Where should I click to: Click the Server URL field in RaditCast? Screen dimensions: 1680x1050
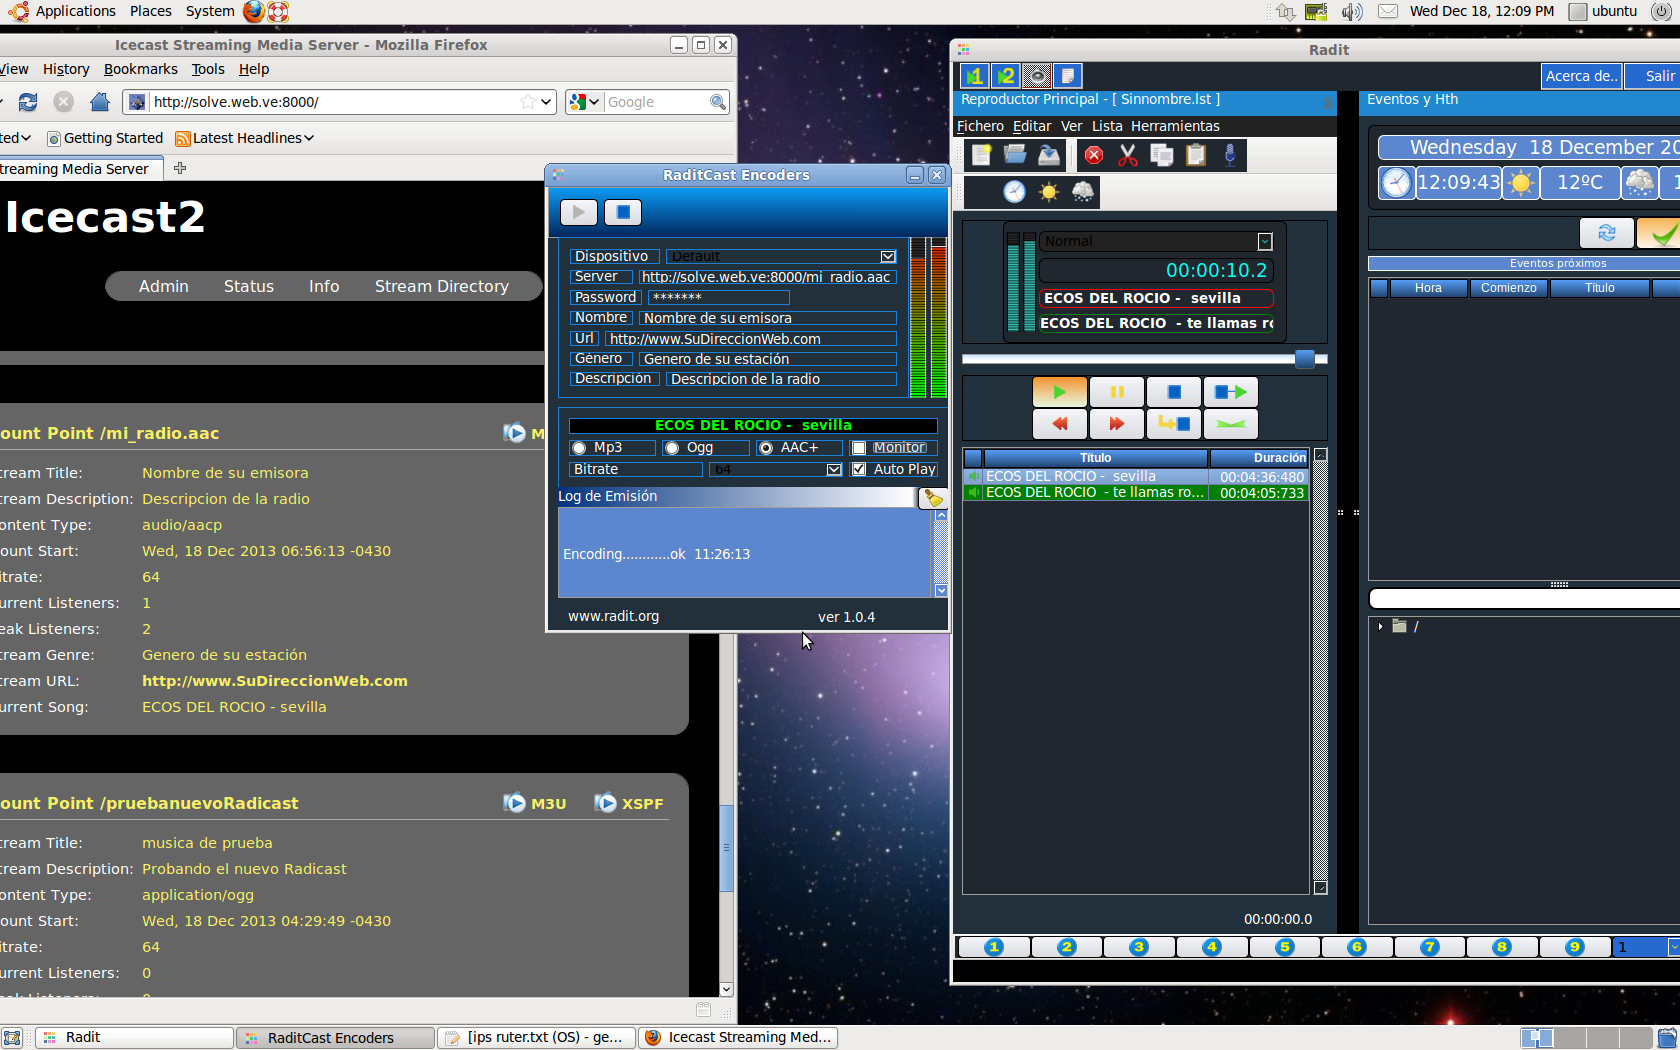[x=766, y=277]
